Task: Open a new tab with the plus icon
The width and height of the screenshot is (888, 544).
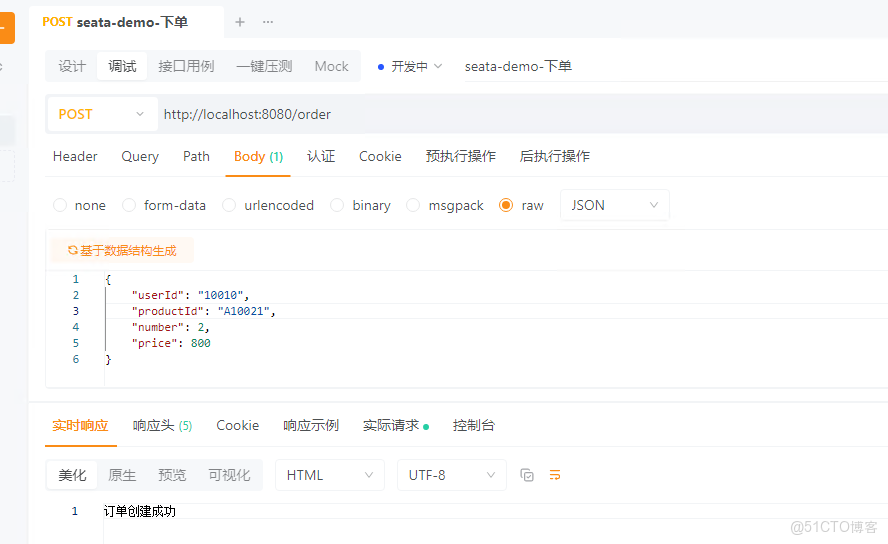Action: 240,22
